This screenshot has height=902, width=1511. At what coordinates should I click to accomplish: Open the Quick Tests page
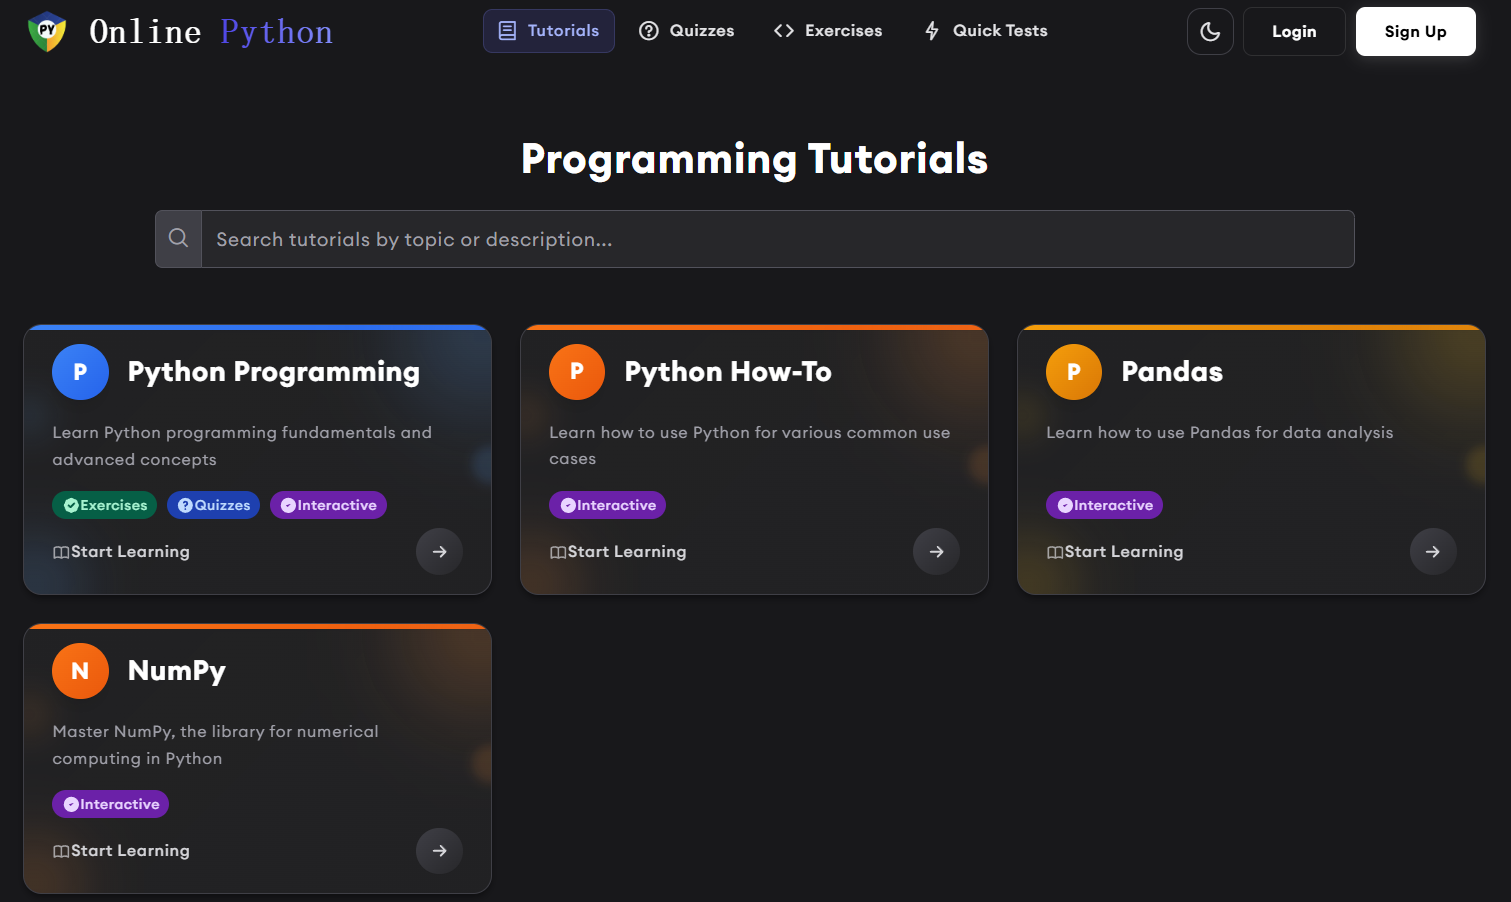(985, 31)
